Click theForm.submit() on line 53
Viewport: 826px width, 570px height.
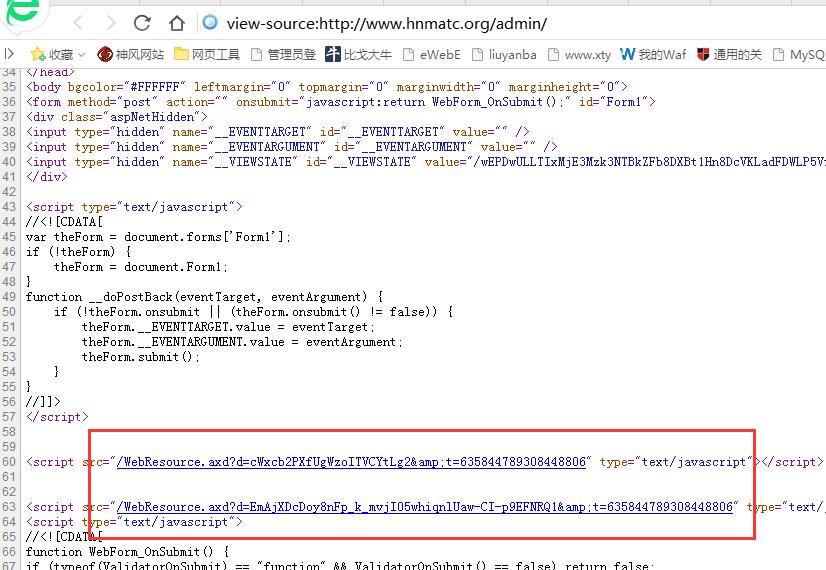[x=141, y=357]
